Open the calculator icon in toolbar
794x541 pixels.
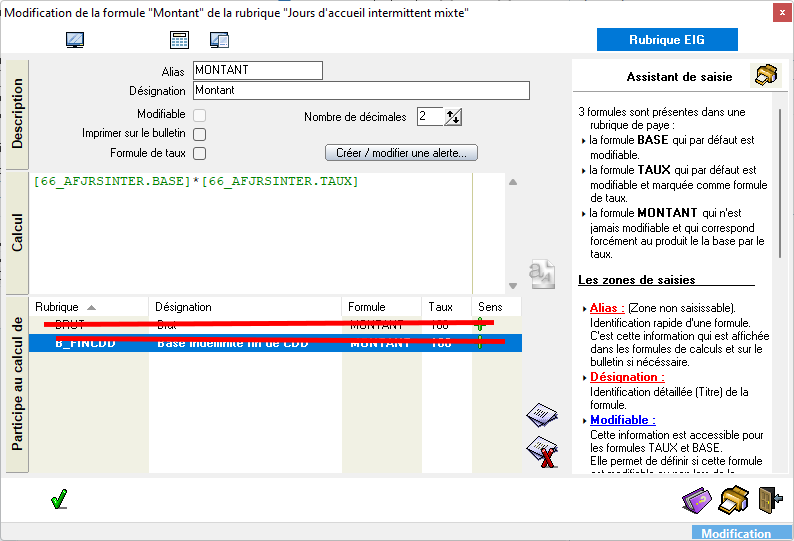179,40
